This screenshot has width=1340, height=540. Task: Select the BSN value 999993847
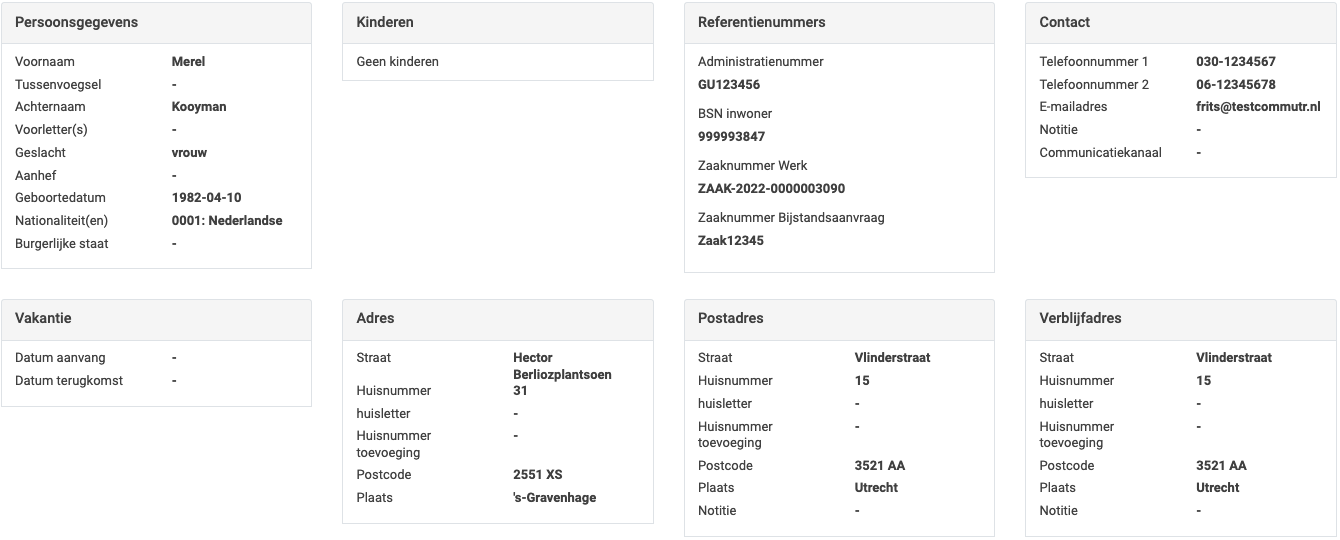[x=731, y=137]
